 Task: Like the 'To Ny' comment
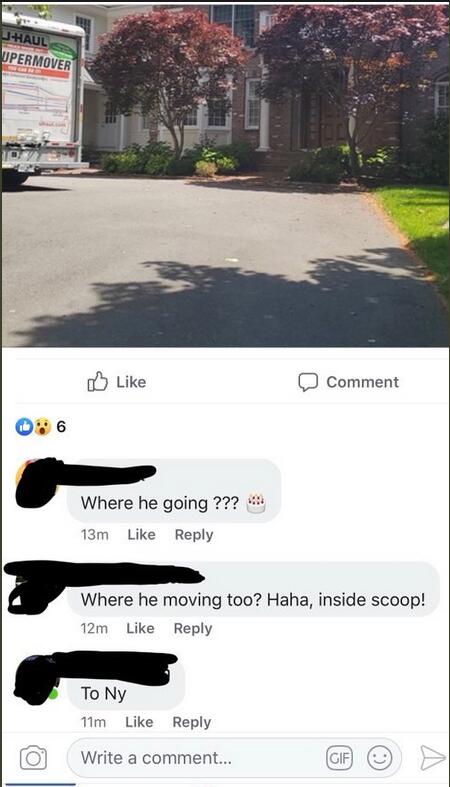(x=139, y=722)
